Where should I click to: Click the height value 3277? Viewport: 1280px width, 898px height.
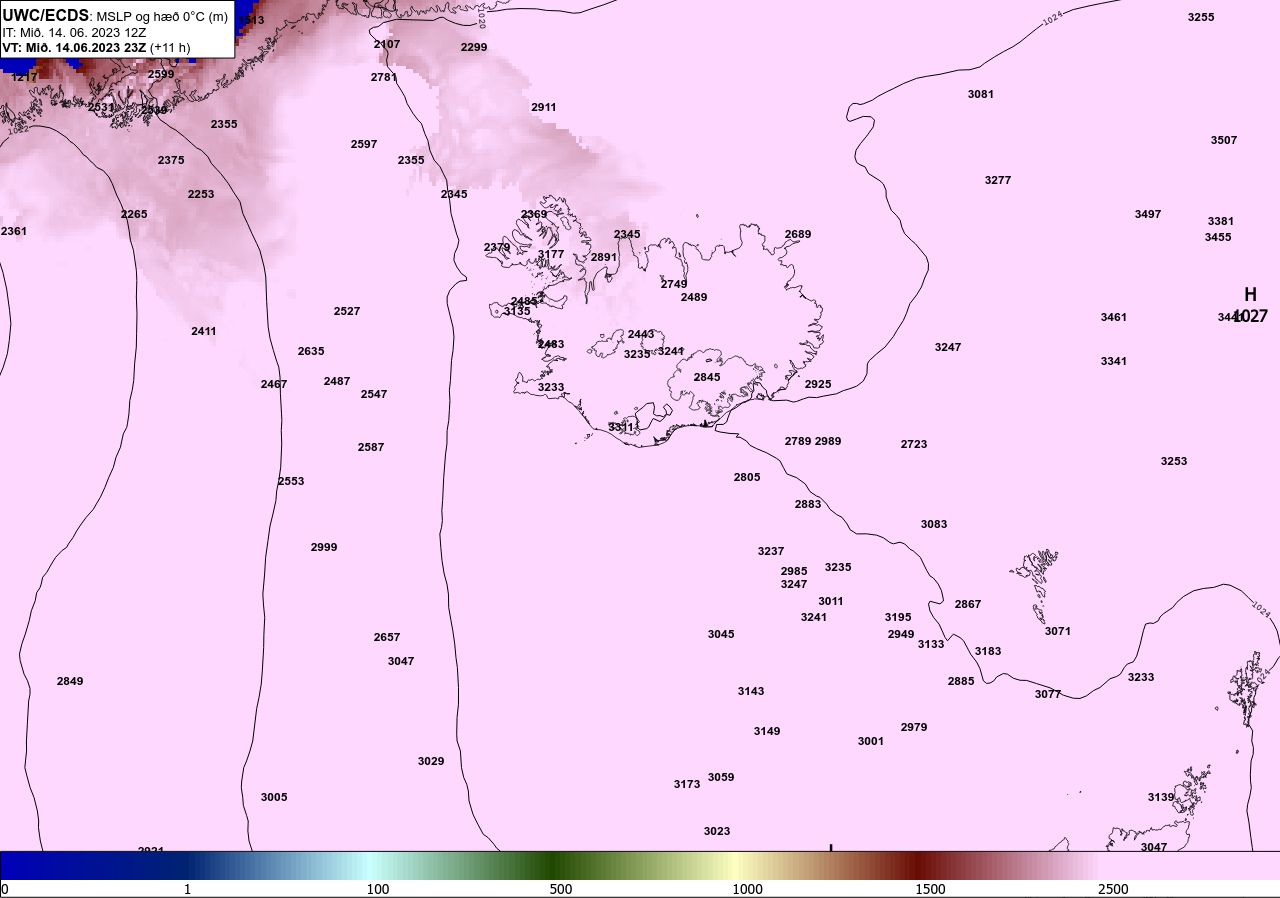(998, 180)
